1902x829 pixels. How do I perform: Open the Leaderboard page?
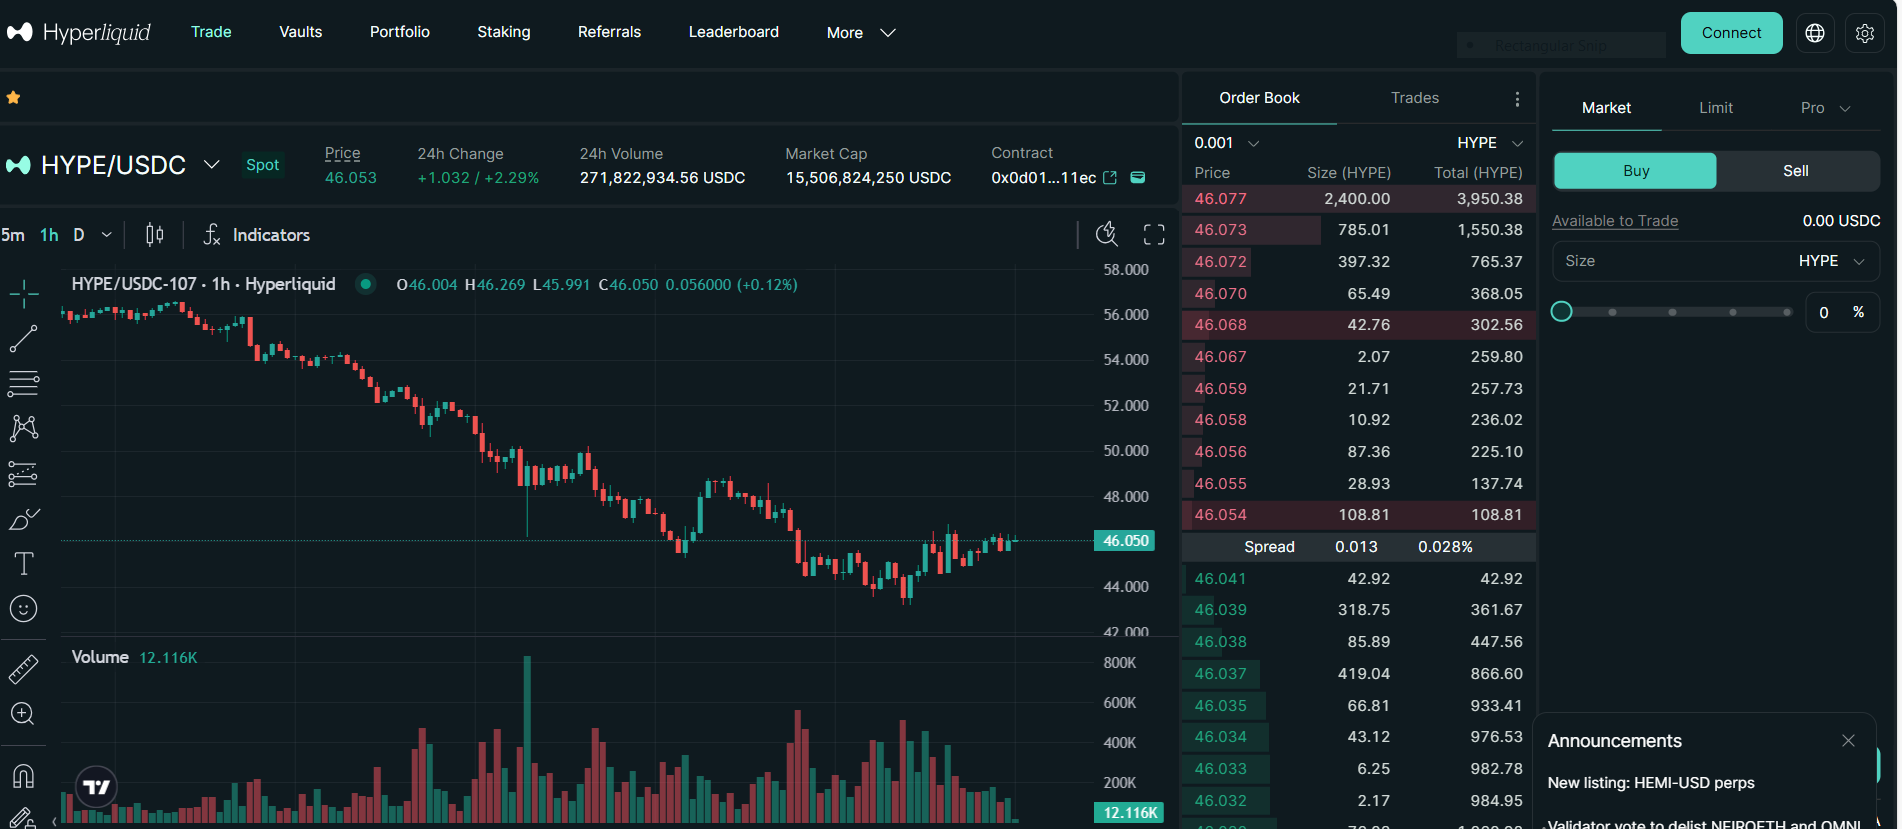click(734, 32)
